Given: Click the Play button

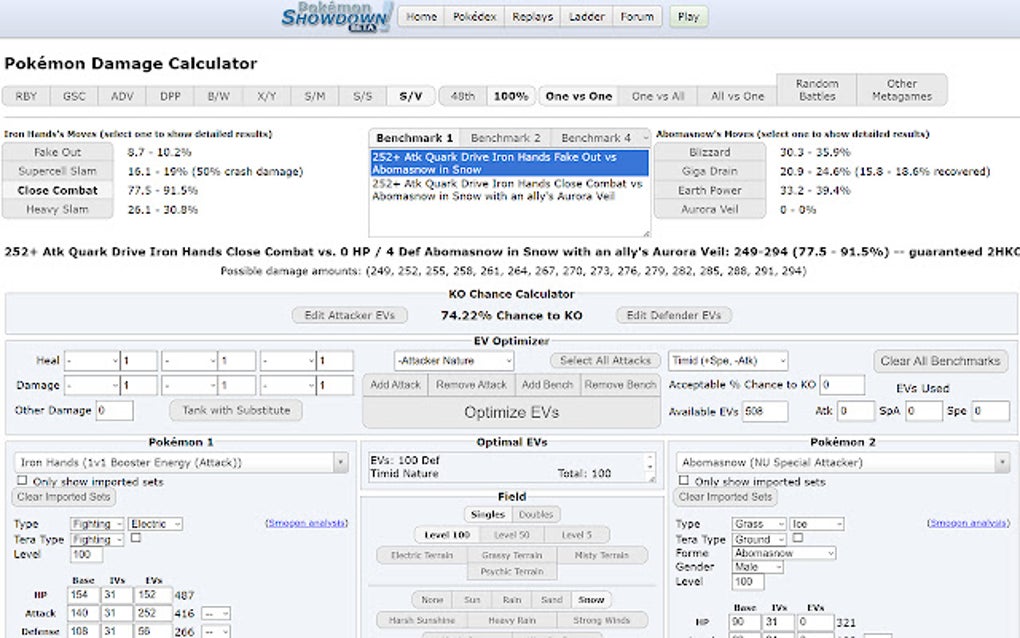Looking at the screenshot, I should tap(688, 17).
